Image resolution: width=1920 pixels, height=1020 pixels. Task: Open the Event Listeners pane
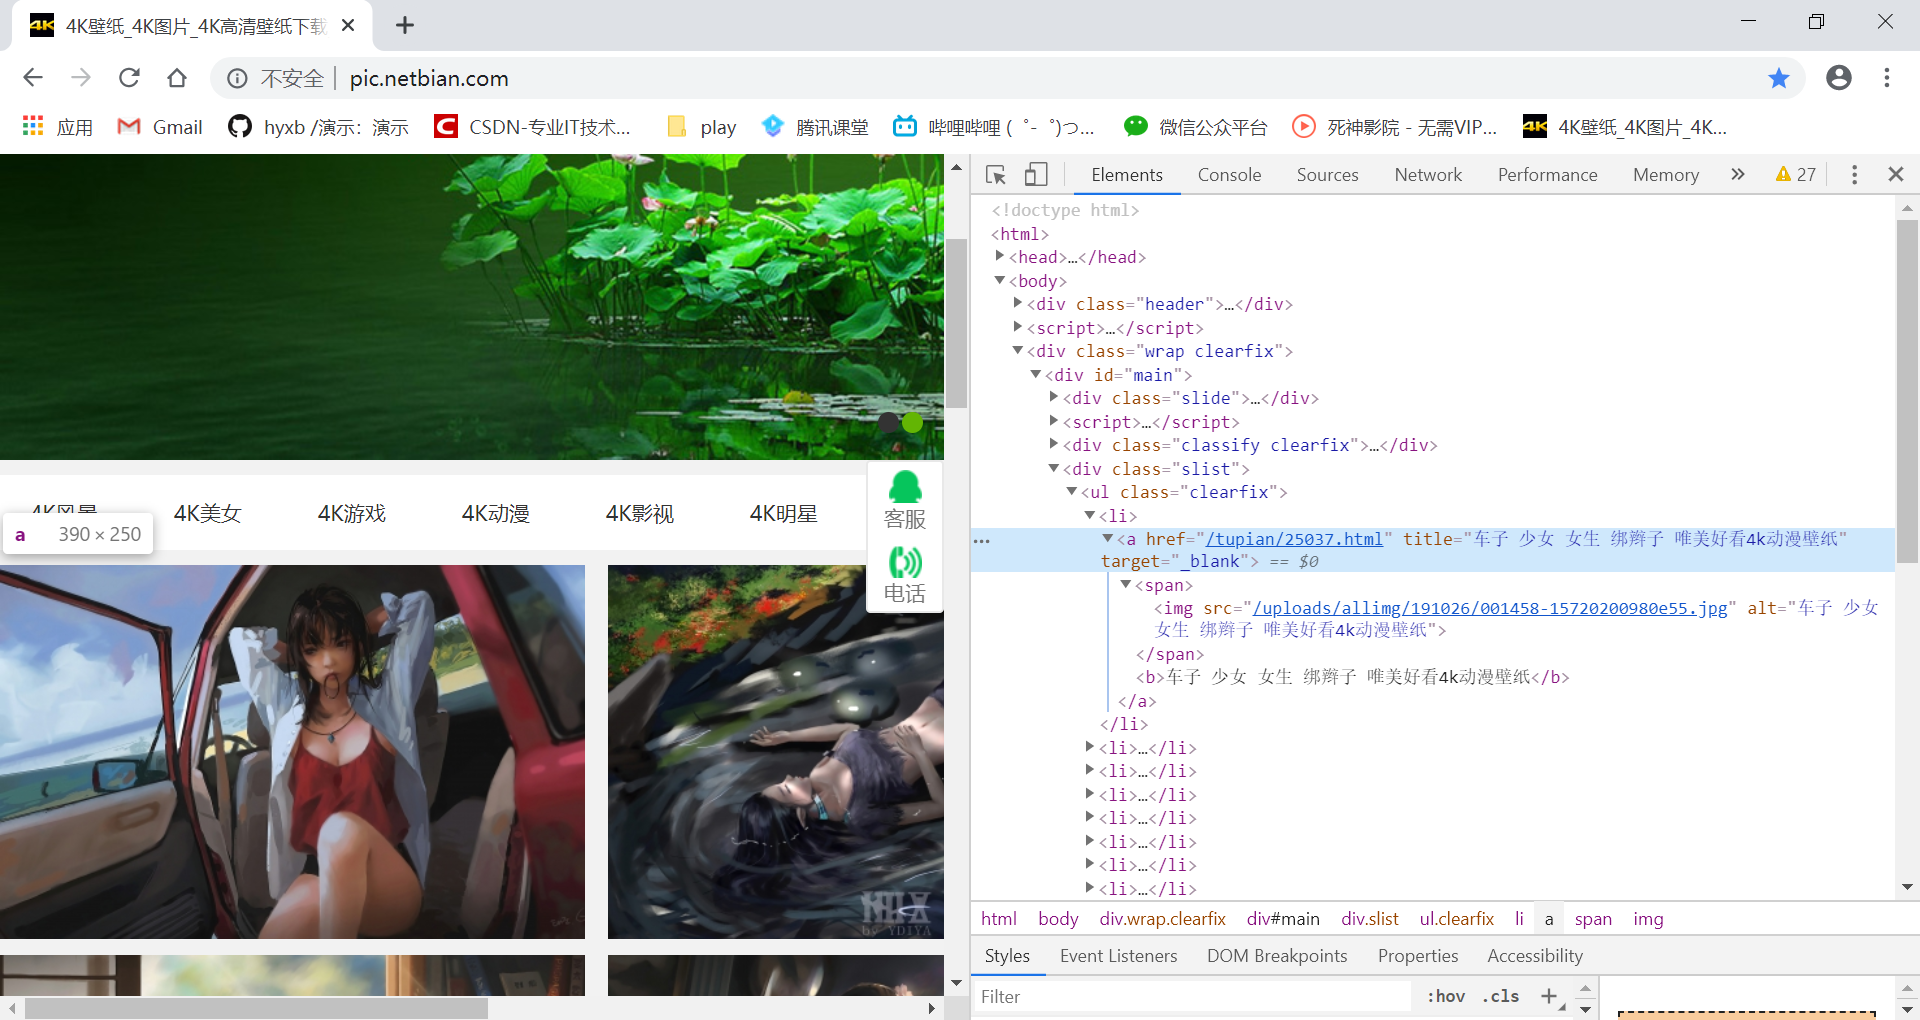1118,956
